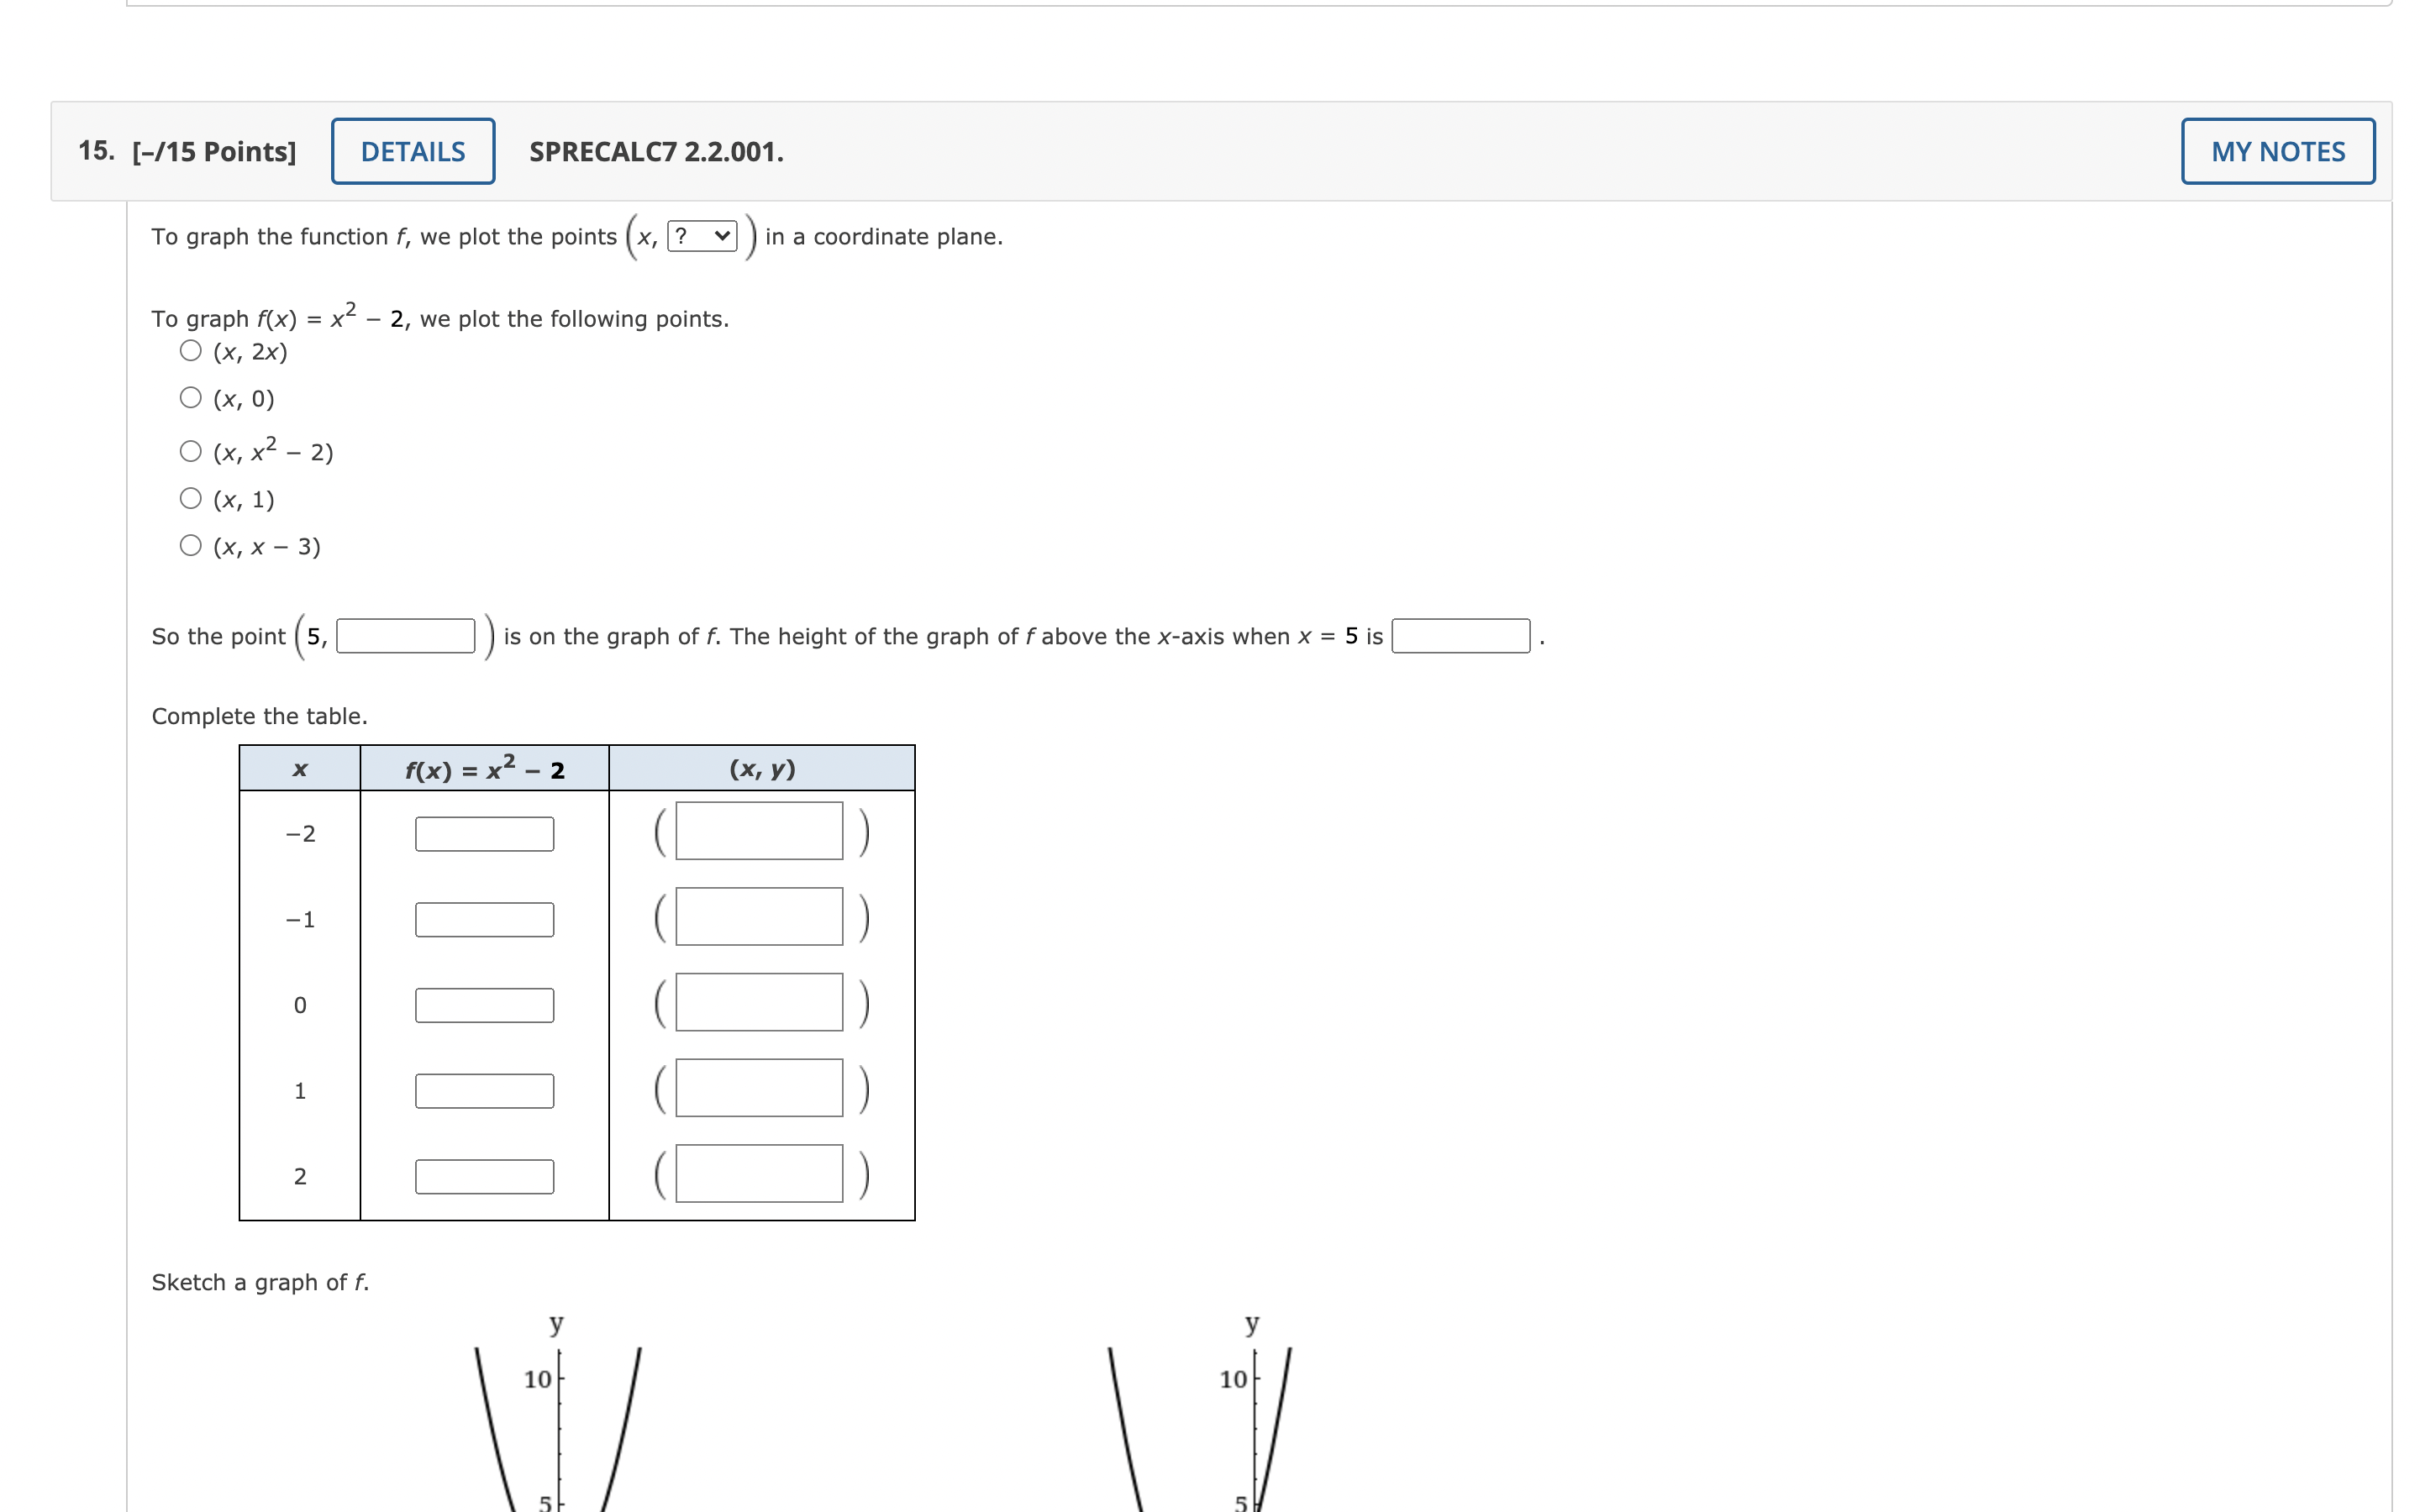The width and height of the screenshot is (2420, 1512).
Task: Fill the (x, y) pair for x = −2
Action: (760, 831)
